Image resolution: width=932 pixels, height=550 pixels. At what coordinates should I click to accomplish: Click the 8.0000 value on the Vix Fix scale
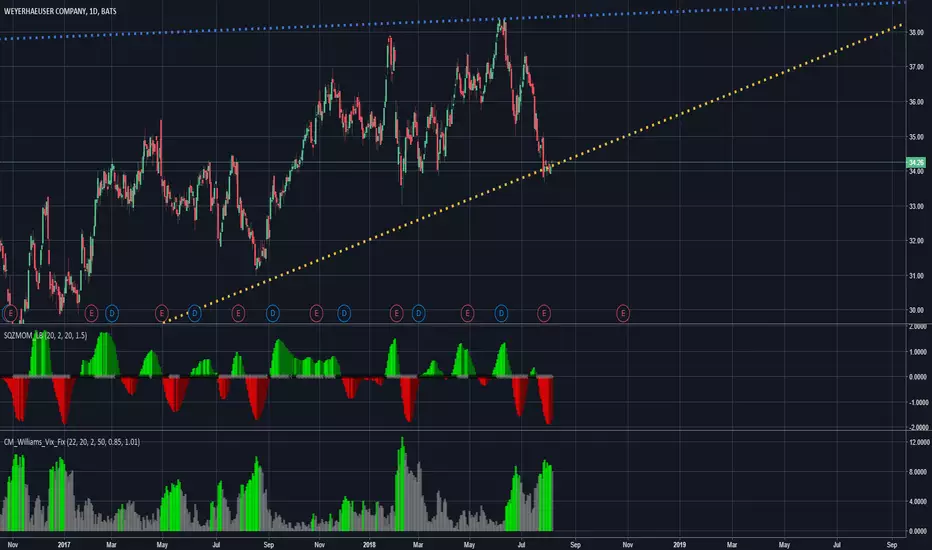pos(918,472)
